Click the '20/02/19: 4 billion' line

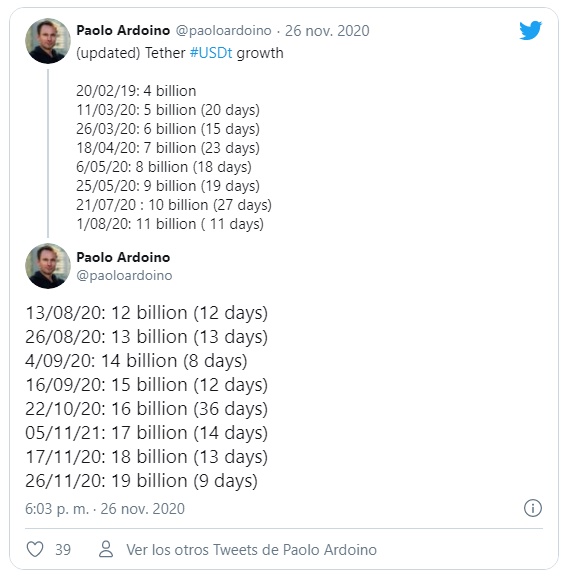point(136,91)
